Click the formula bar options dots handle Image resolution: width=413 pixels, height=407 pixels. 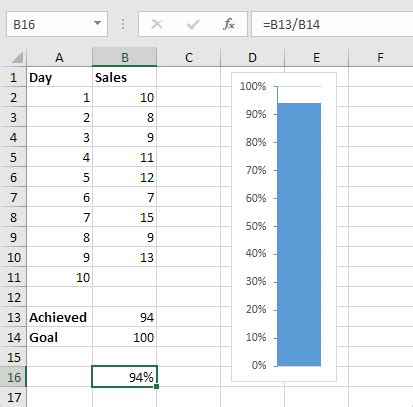tap(123, 24)
